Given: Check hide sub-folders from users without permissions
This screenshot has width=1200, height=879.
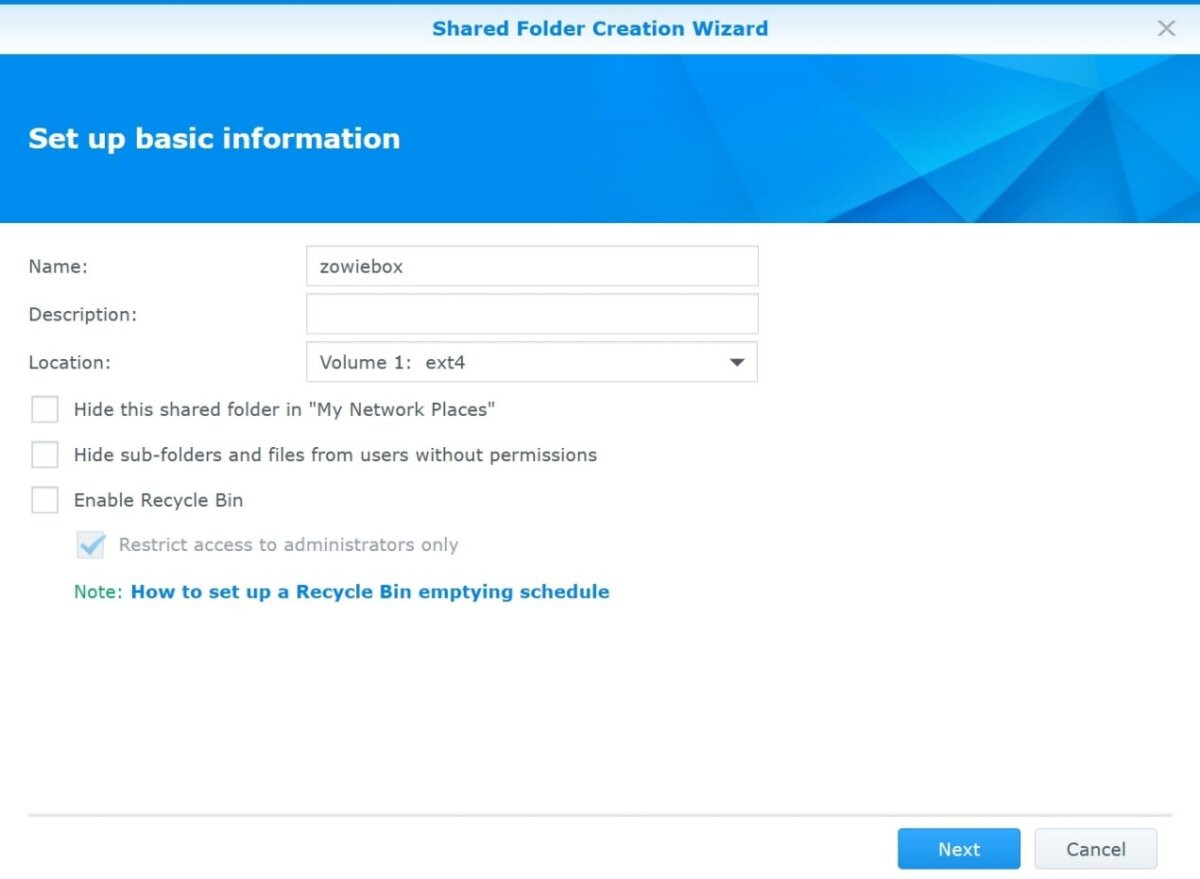Looking at the screenshot, I should (x=44, y=454).
